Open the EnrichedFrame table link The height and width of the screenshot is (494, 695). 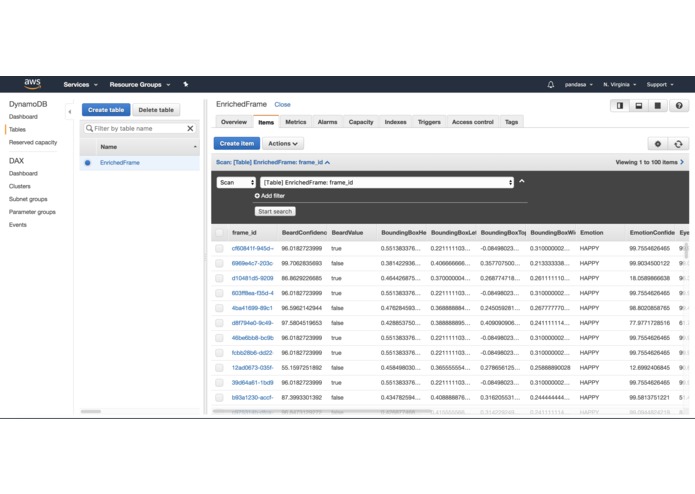point(120,163)
